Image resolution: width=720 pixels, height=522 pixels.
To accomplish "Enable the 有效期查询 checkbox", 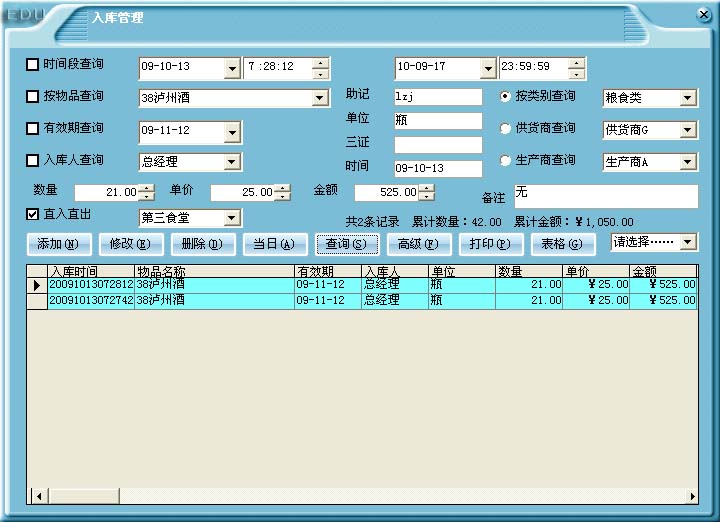I will [32, 129].
